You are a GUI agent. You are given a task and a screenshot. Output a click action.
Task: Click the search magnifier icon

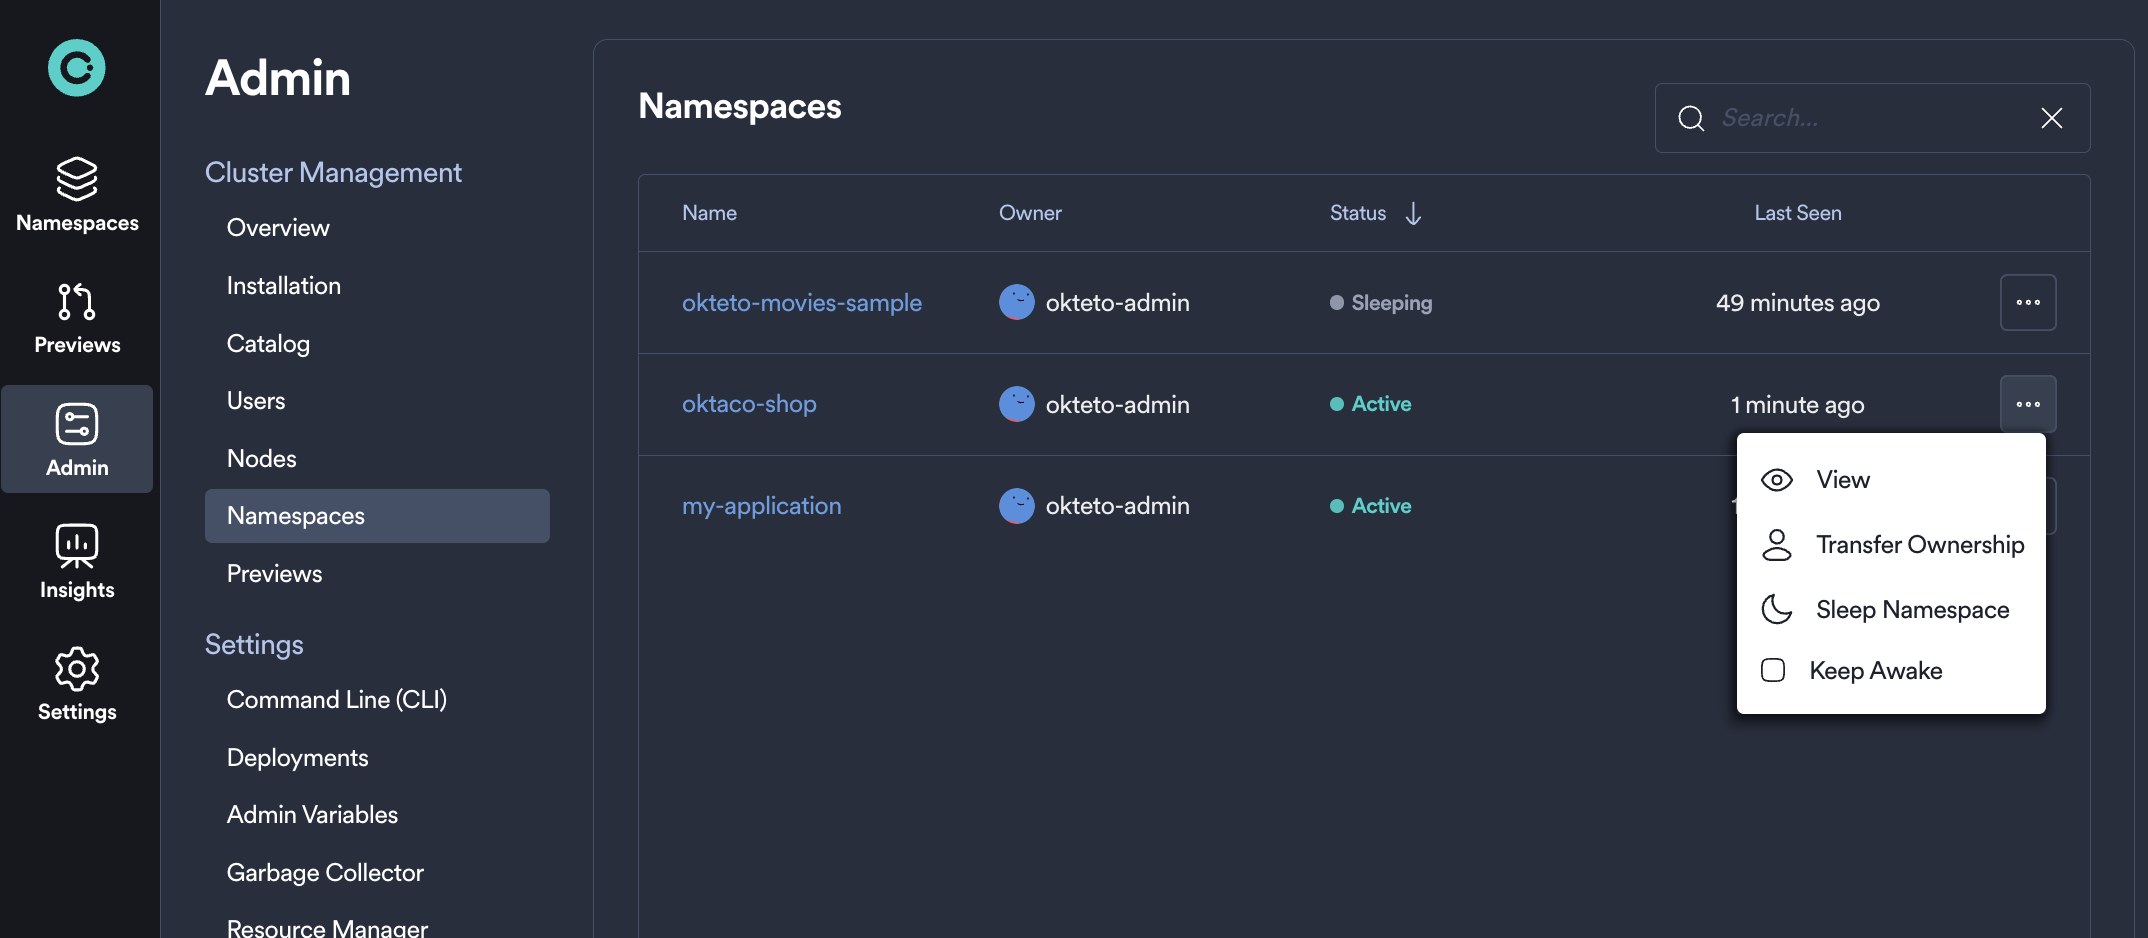1690,117
